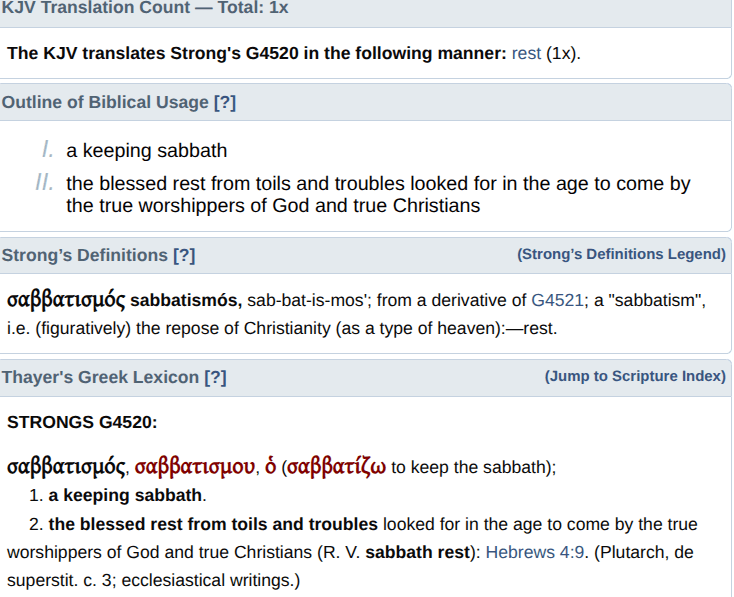Collapse the Thayer's Greek Lexicon section header

[100, 377]
